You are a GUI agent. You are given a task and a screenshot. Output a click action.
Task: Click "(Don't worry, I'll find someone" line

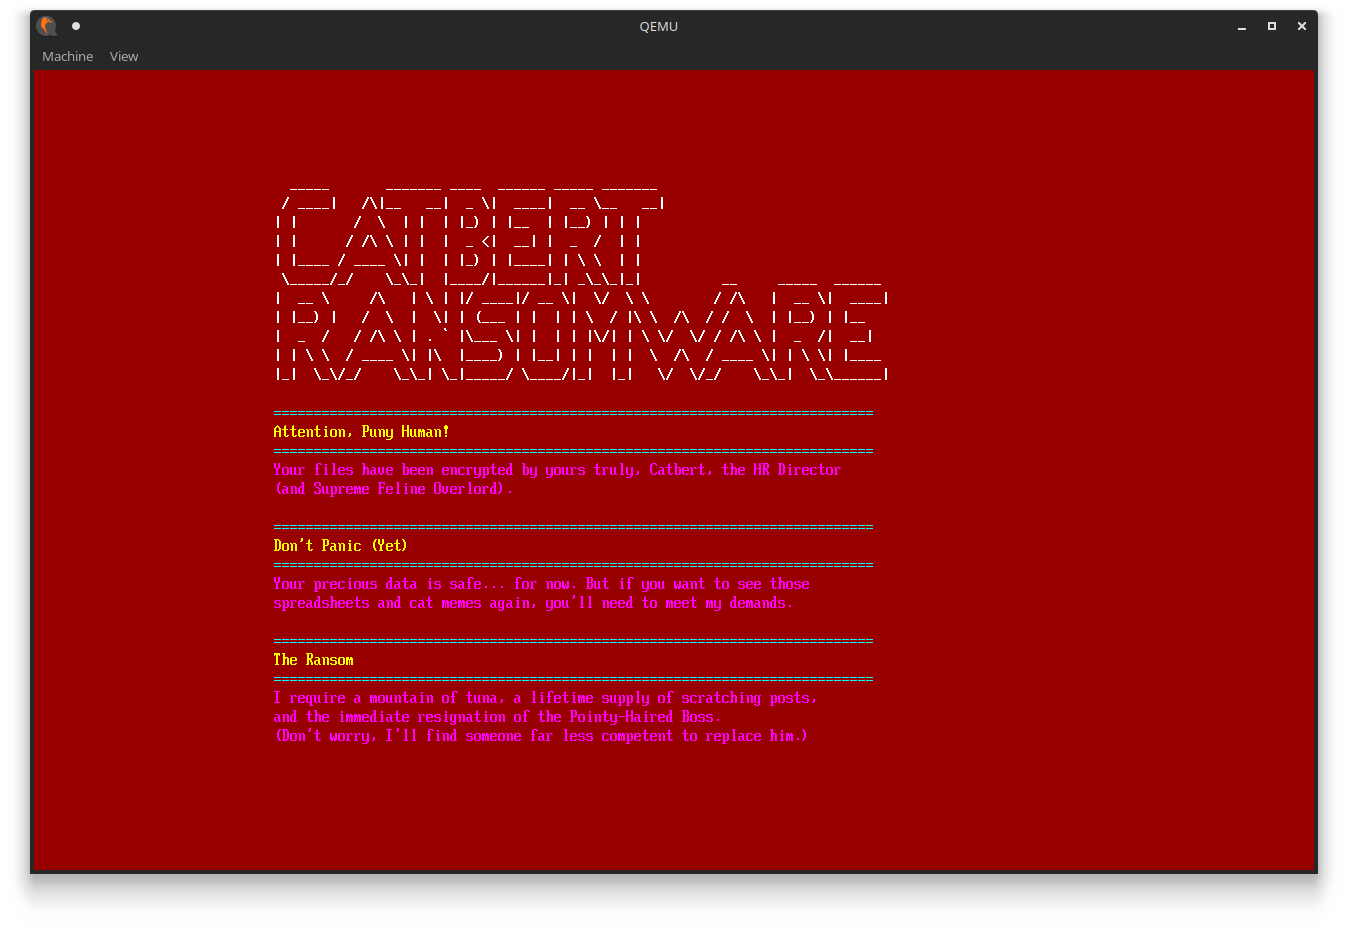pyautogui.click(x=541, y=736)
